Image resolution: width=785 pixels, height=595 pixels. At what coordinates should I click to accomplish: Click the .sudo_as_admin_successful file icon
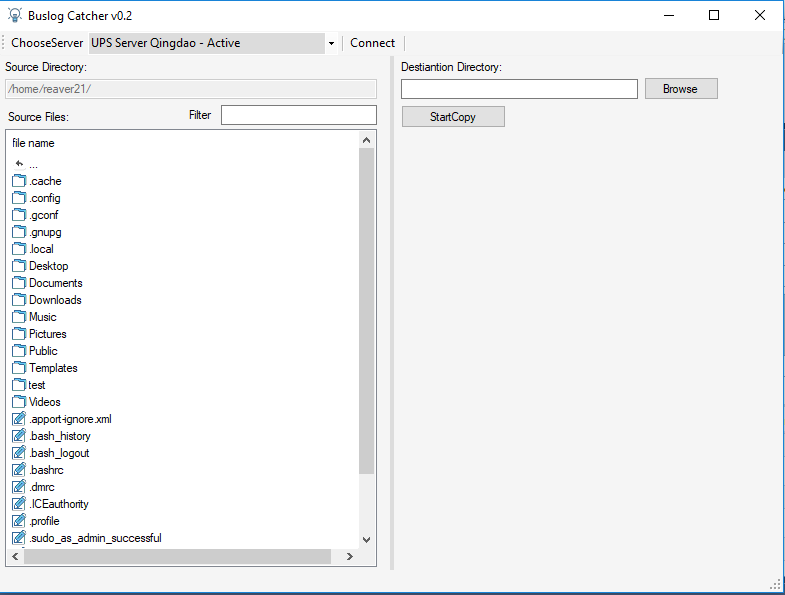point(19,538)
